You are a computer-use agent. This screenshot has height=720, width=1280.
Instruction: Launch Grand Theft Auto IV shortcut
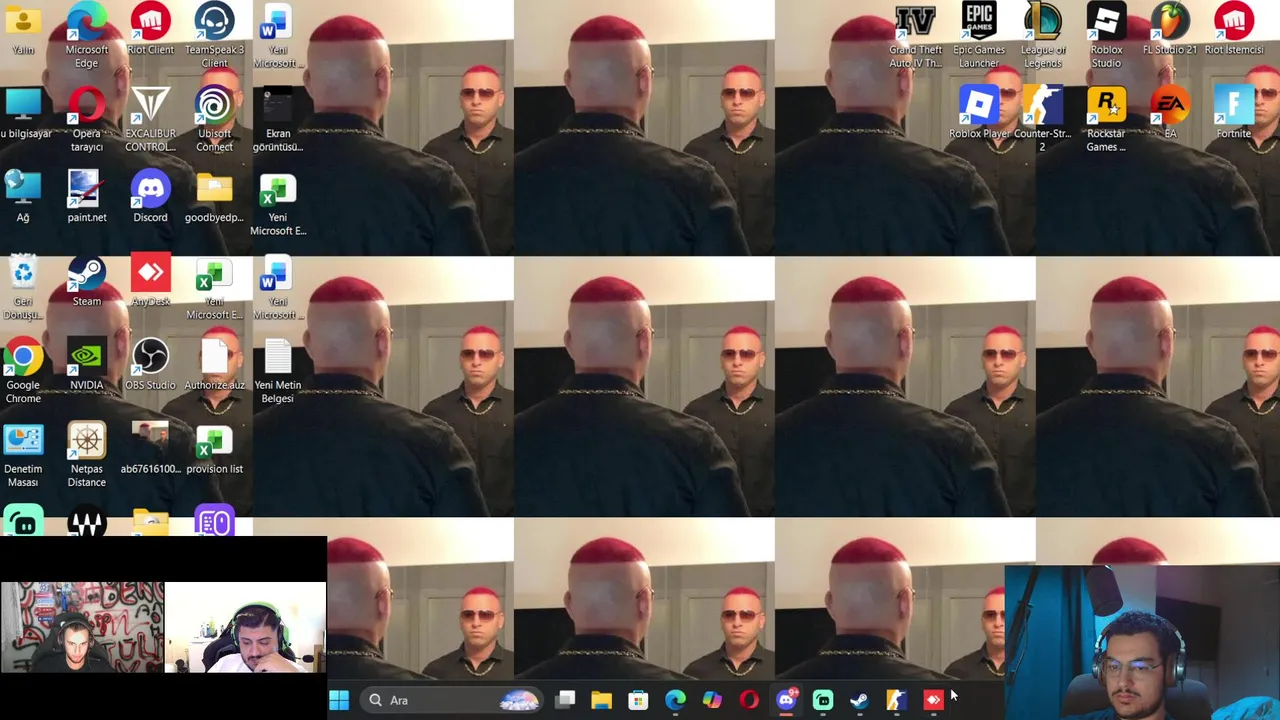pyautogui.click(x=915, y=36)
